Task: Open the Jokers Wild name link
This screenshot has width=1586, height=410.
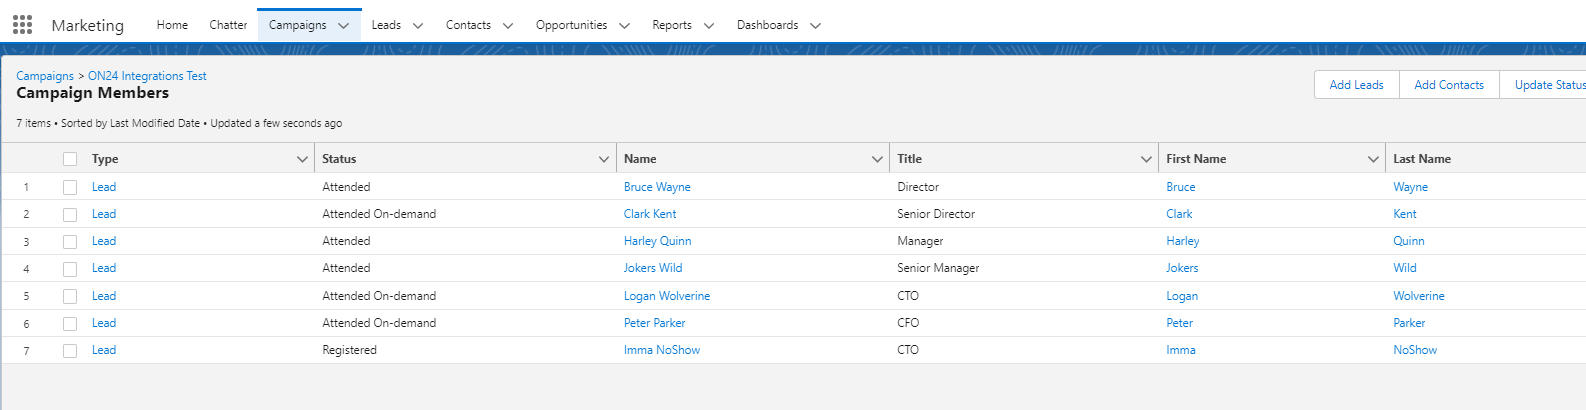Action: (653, 268)
